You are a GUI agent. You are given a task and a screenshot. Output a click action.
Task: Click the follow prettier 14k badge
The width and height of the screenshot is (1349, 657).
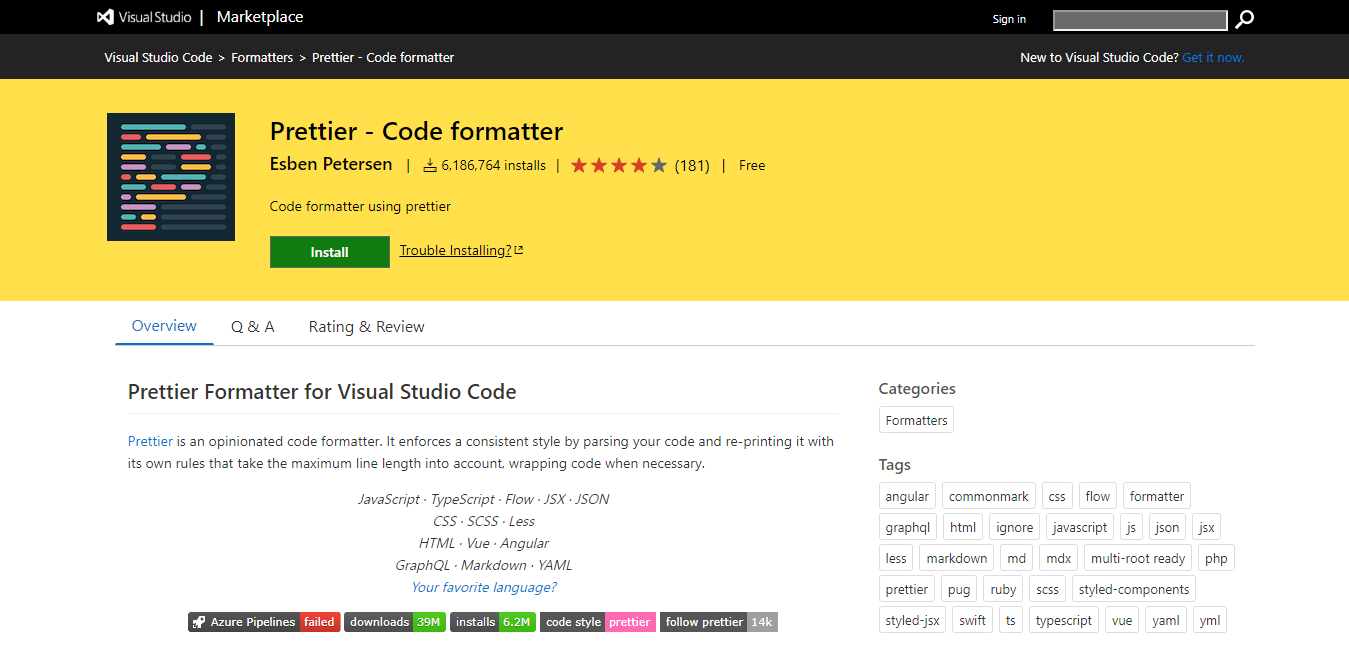719,622
